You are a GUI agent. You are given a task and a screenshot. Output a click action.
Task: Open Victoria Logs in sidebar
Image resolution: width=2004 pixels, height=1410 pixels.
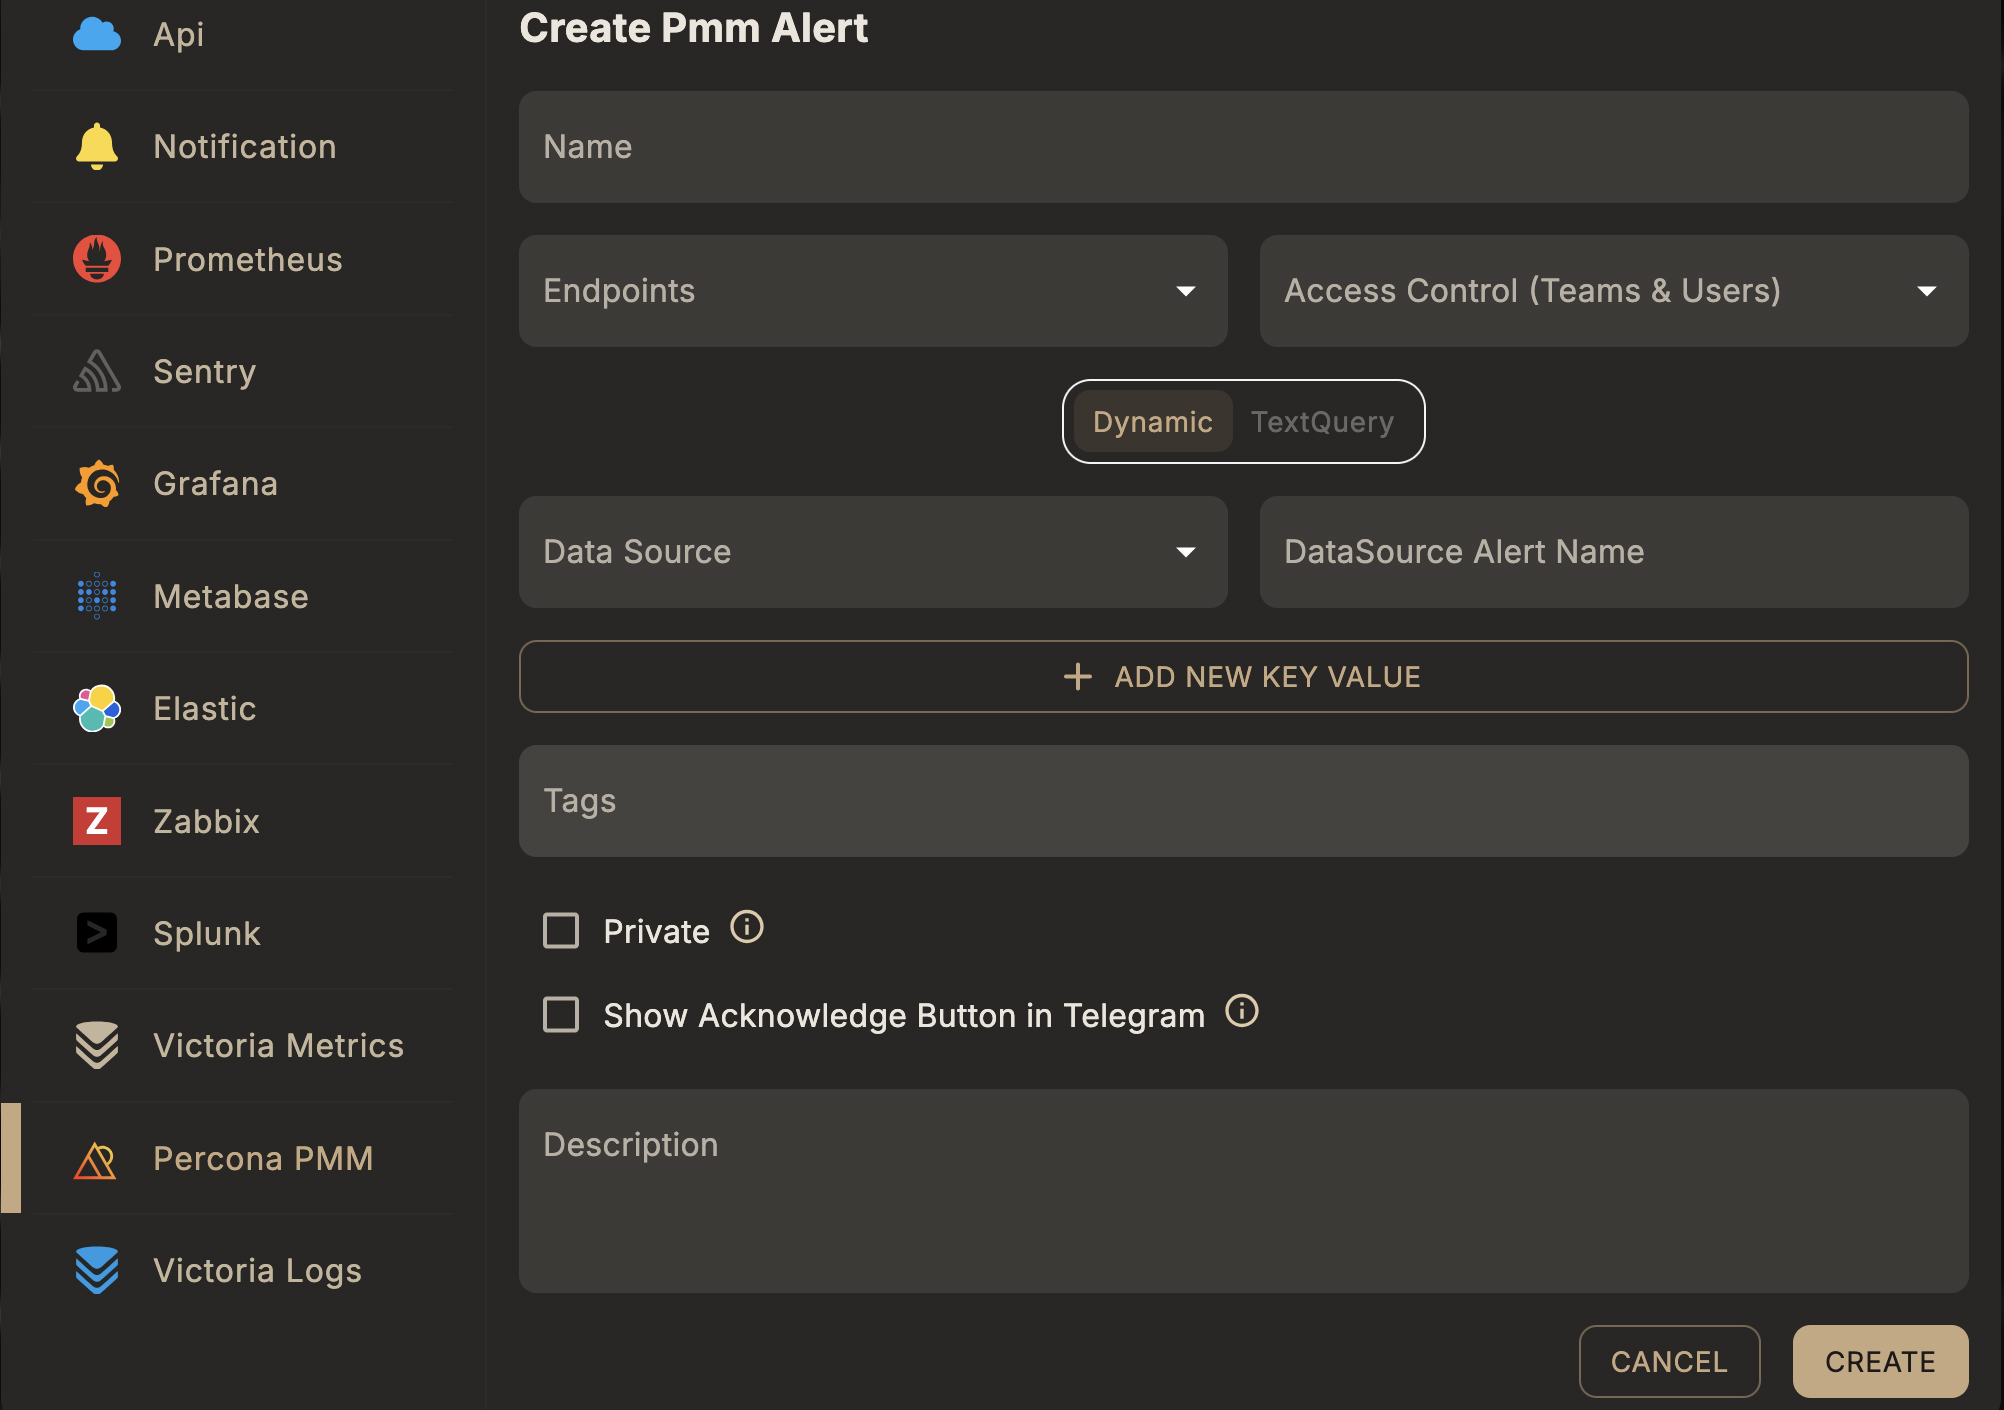pos(243,1270)
